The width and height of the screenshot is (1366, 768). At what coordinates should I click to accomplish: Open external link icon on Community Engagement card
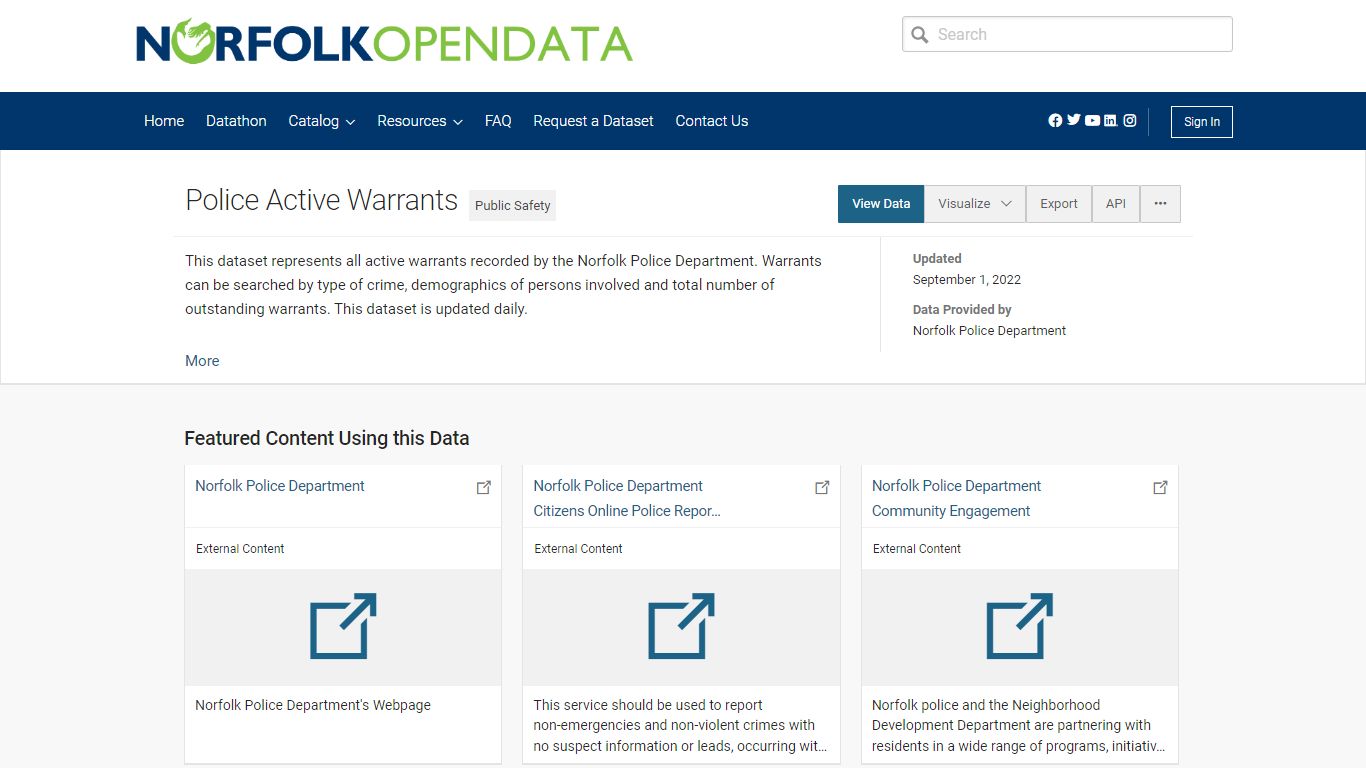[x=1160, y=487]
